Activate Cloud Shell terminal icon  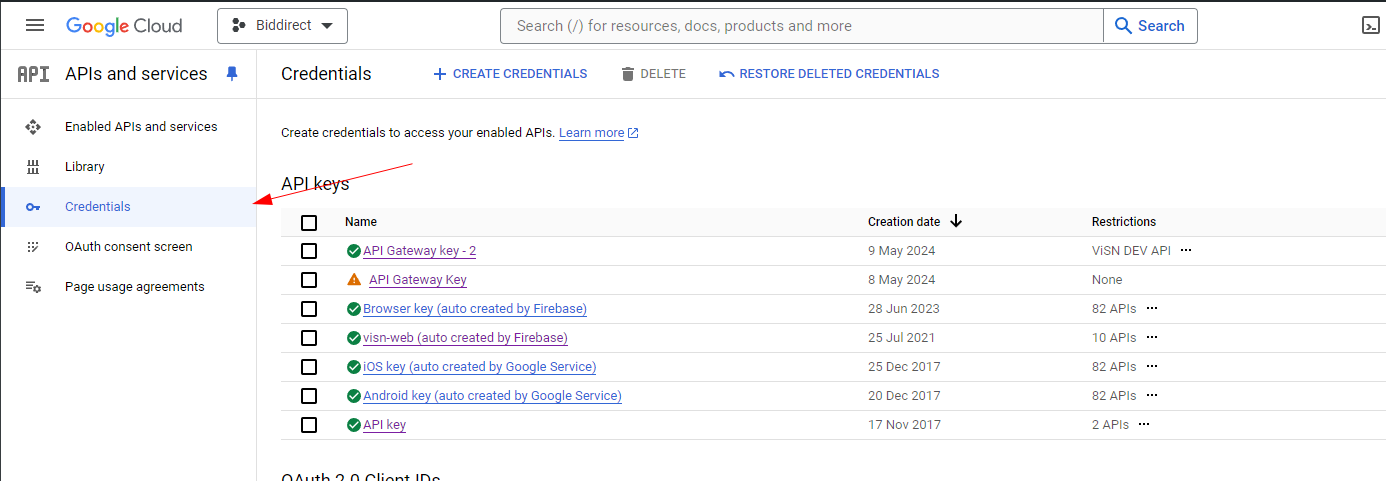[1371, 26]
